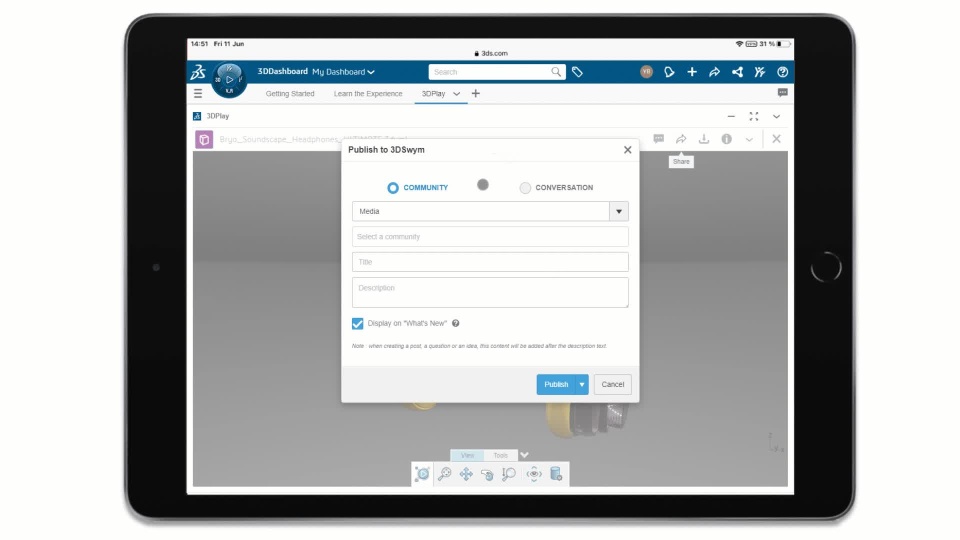
Task: Close the Publish to 3DSwym dialog
Action: (628, 150)
